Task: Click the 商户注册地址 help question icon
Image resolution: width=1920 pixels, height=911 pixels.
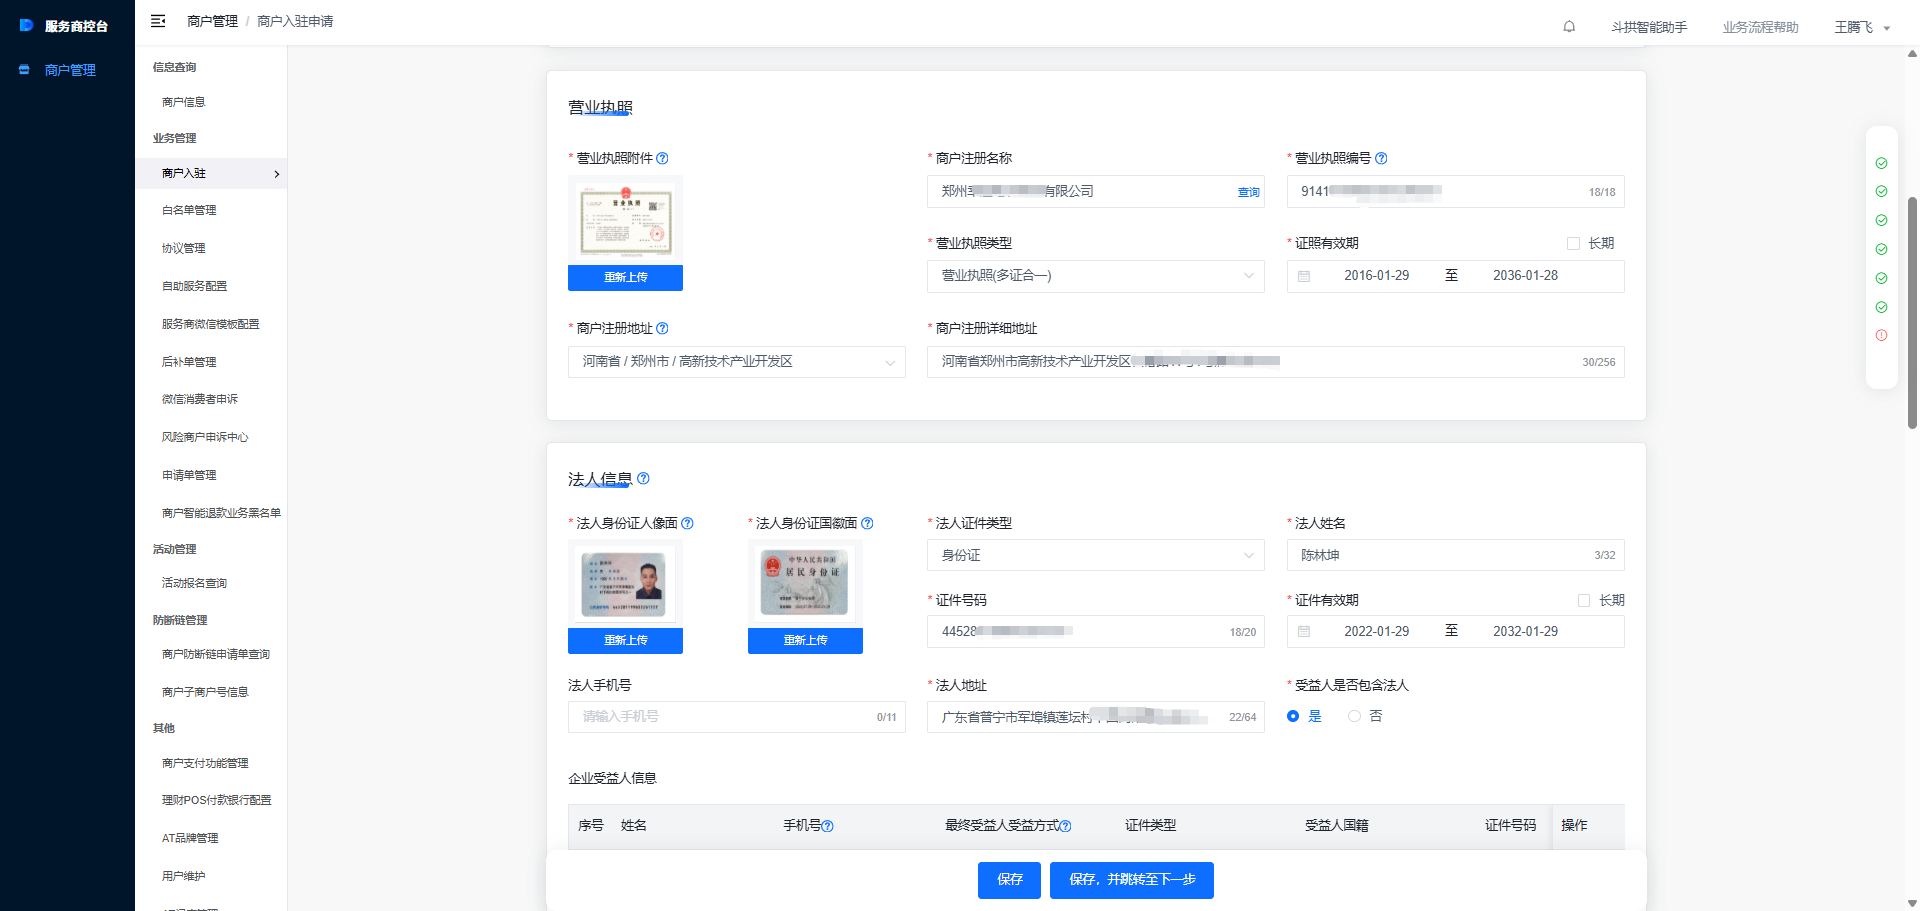Action: tap(662, 328)
